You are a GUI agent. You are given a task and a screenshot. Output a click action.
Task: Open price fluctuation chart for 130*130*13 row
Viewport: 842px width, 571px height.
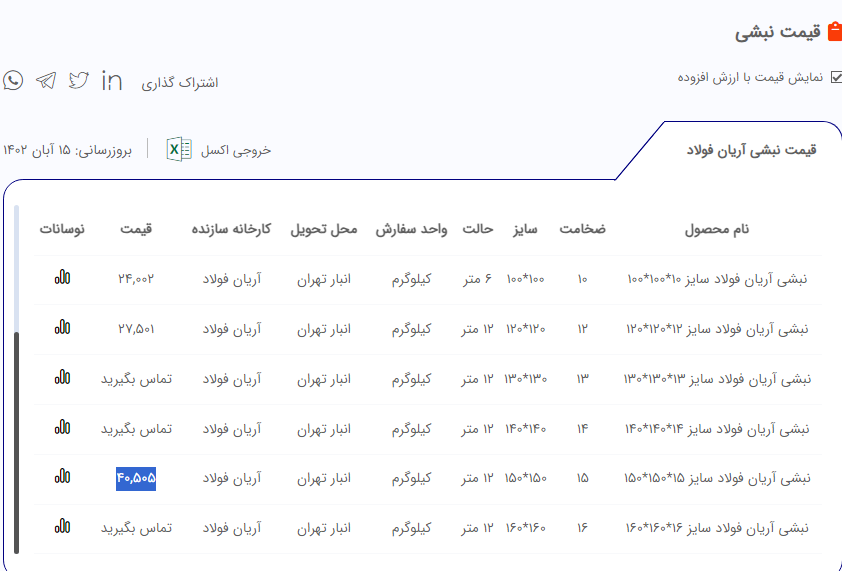63,377
